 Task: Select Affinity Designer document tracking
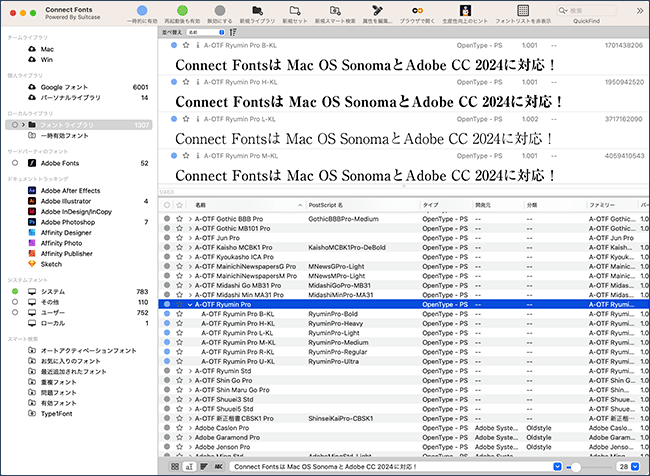[x=66, y=233]
